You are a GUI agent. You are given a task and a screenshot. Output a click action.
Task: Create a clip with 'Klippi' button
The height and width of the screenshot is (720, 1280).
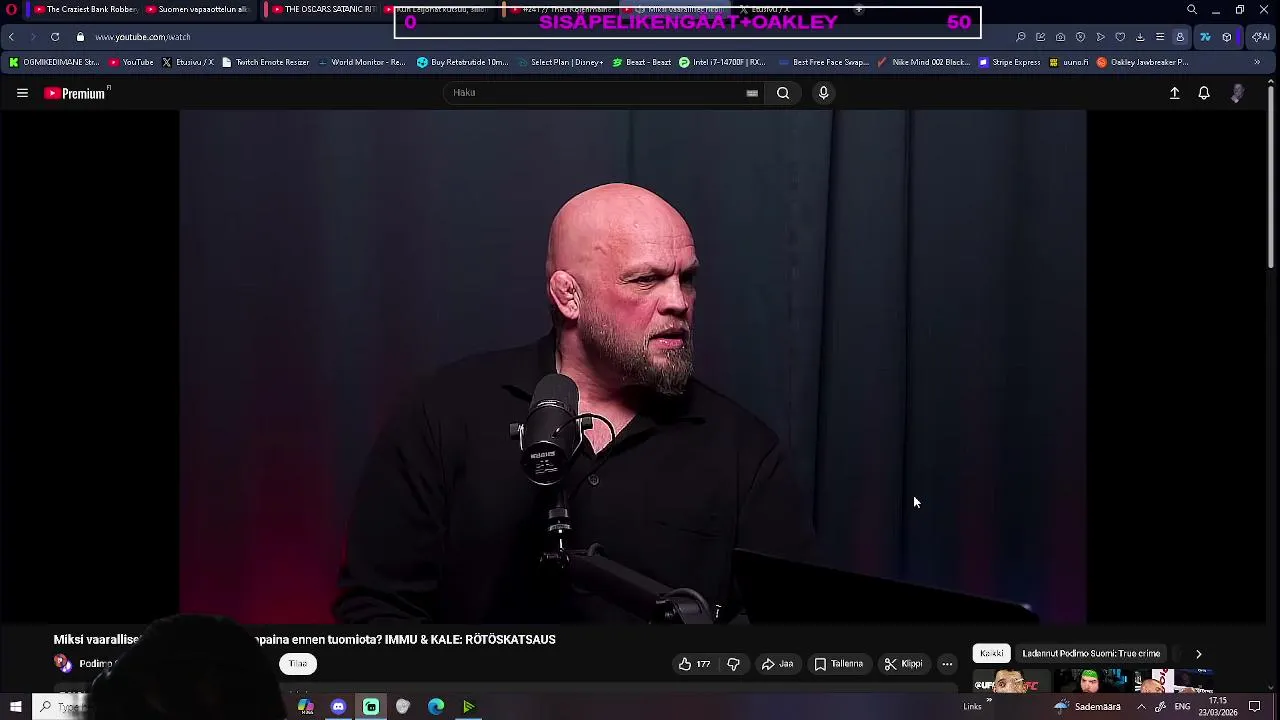(x=903, y=664)
